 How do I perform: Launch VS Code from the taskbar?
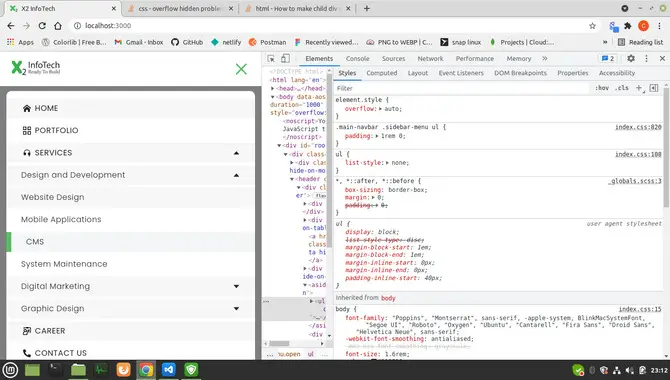point(168,370)
